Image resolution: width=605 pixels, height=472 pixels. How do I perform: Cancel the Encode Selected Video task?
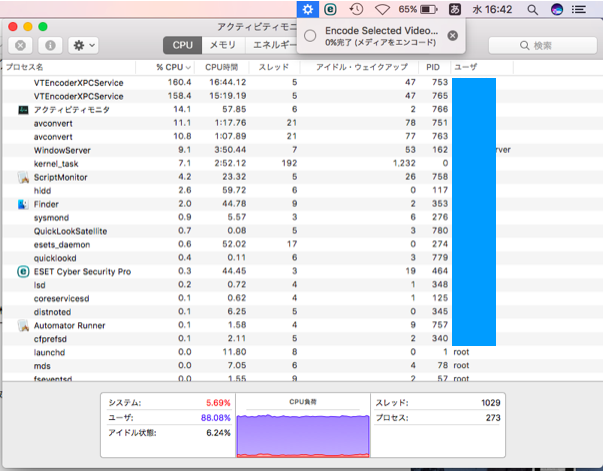coord(453,35)
